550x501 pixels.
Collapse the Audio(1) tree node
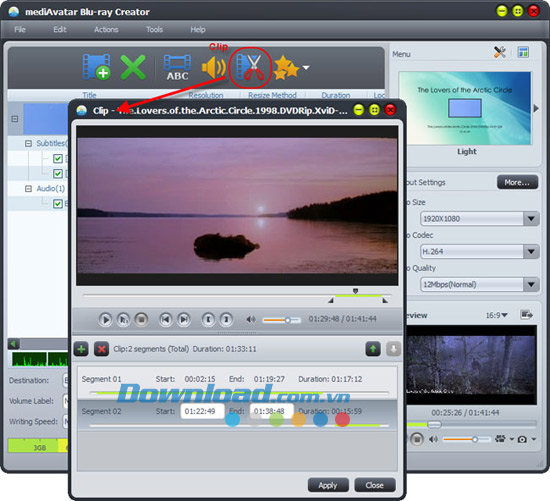(x=28, y=189)
